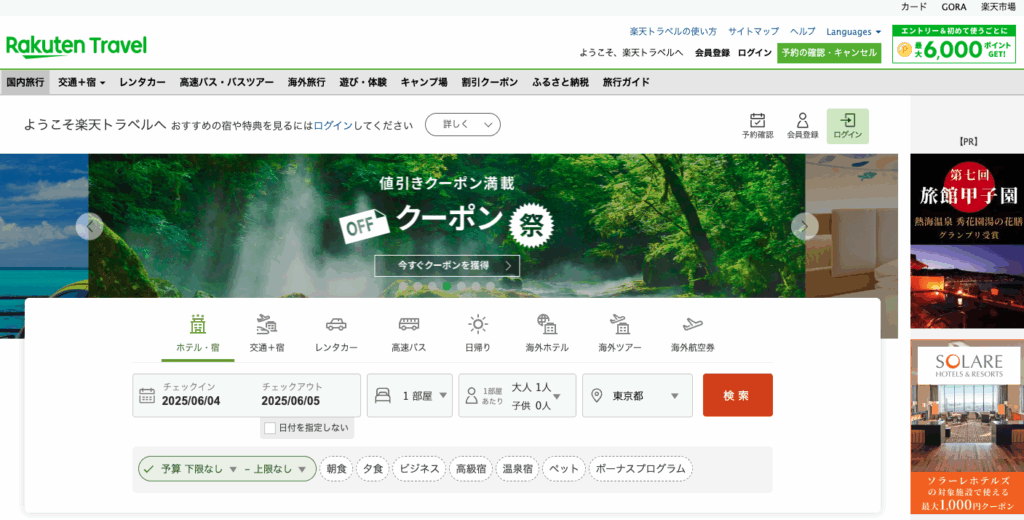Select the 海外ツアー plane building icon

click(x=619, y=324)
